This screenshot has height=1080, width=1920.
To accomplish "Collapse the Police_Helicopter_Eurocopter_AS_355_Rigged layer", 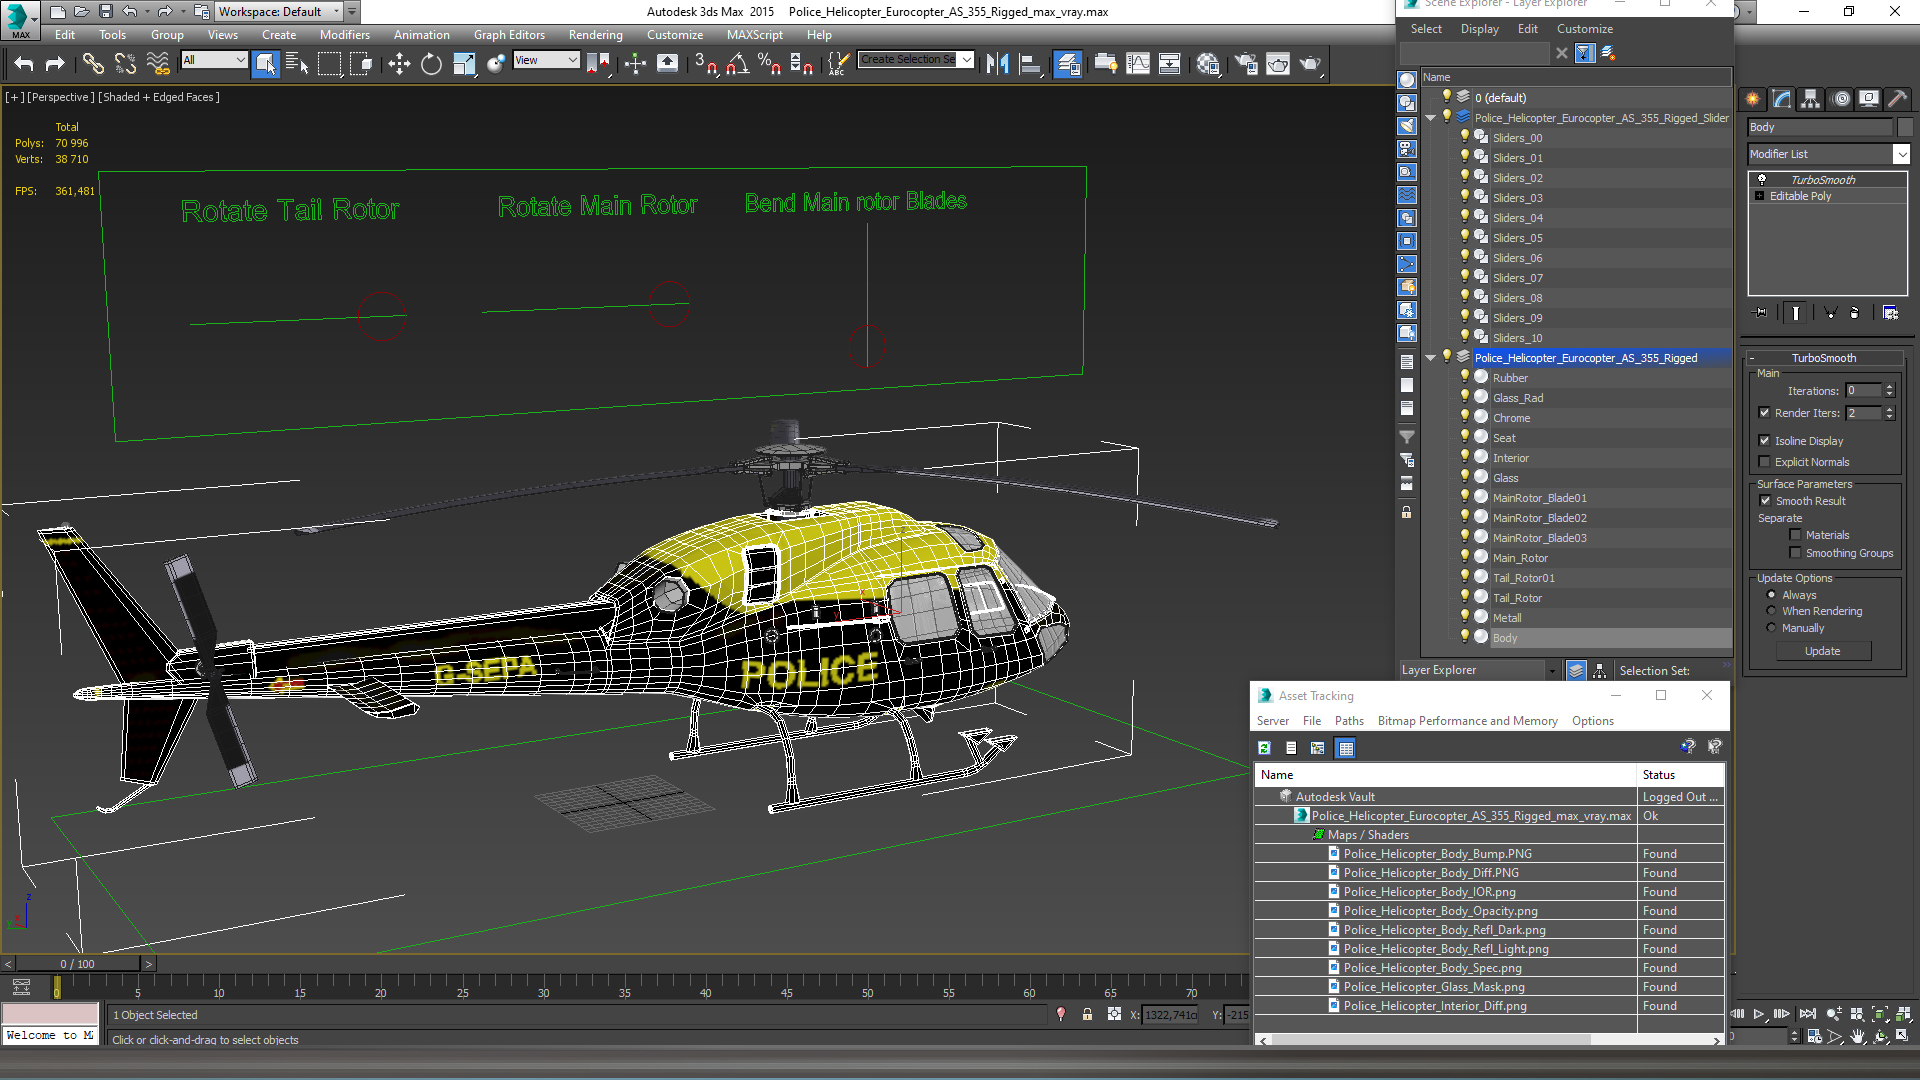I will 1431,358.
